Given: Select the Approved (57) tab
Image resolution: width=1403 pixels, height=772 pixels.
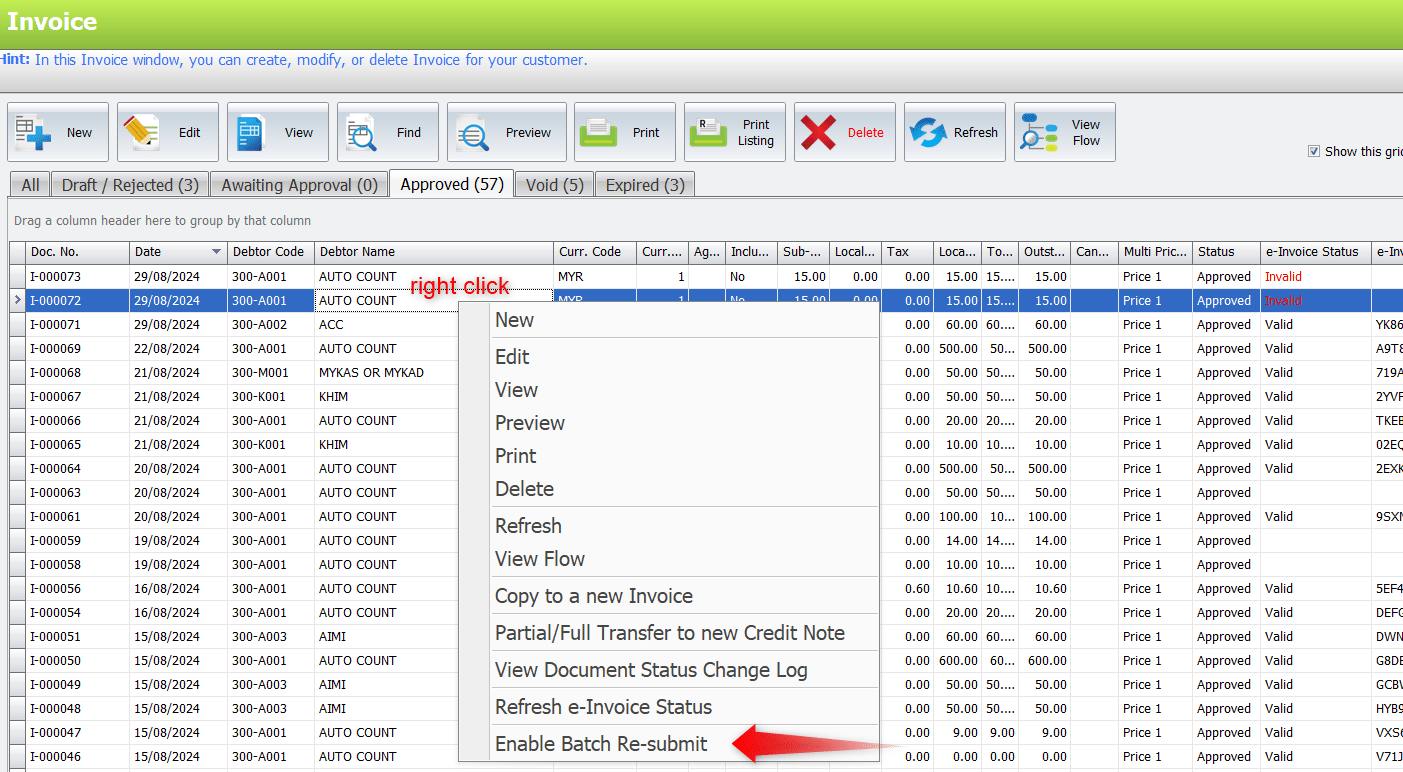Looking at the screenshot, I should point(452,184).
